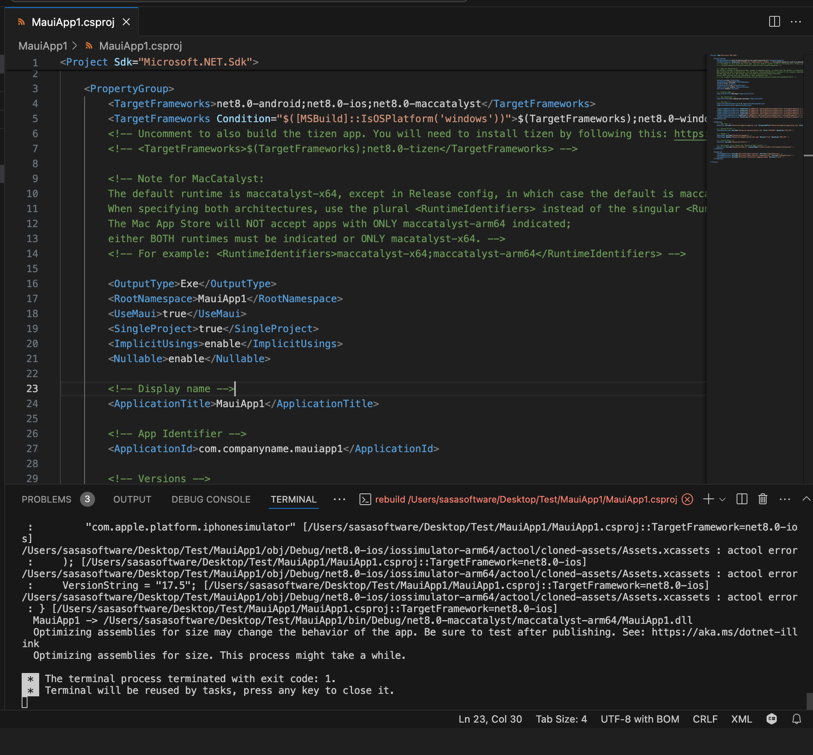Click MauiApp1.csproj in the breadcrumb

pyautogui.click(x=141, y=46)
